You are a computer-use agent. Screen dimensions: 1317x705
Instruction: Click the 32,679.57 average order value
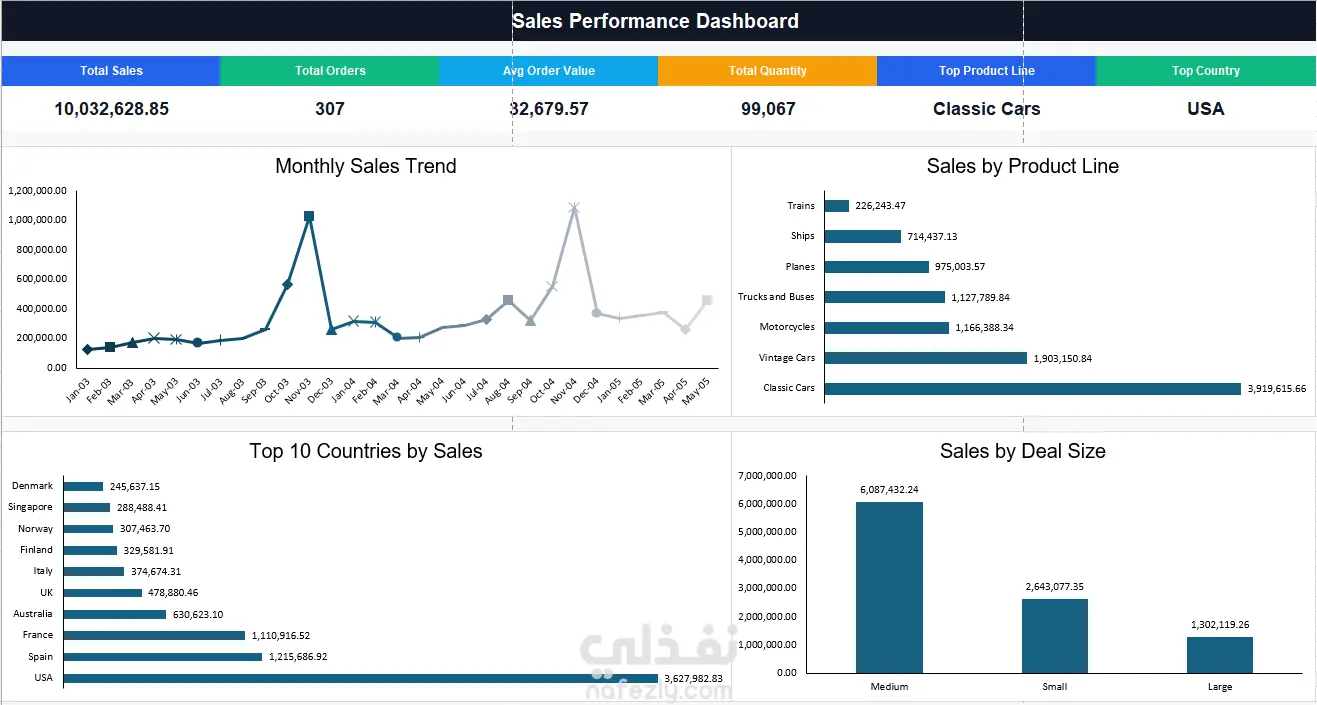pos(549,109)
